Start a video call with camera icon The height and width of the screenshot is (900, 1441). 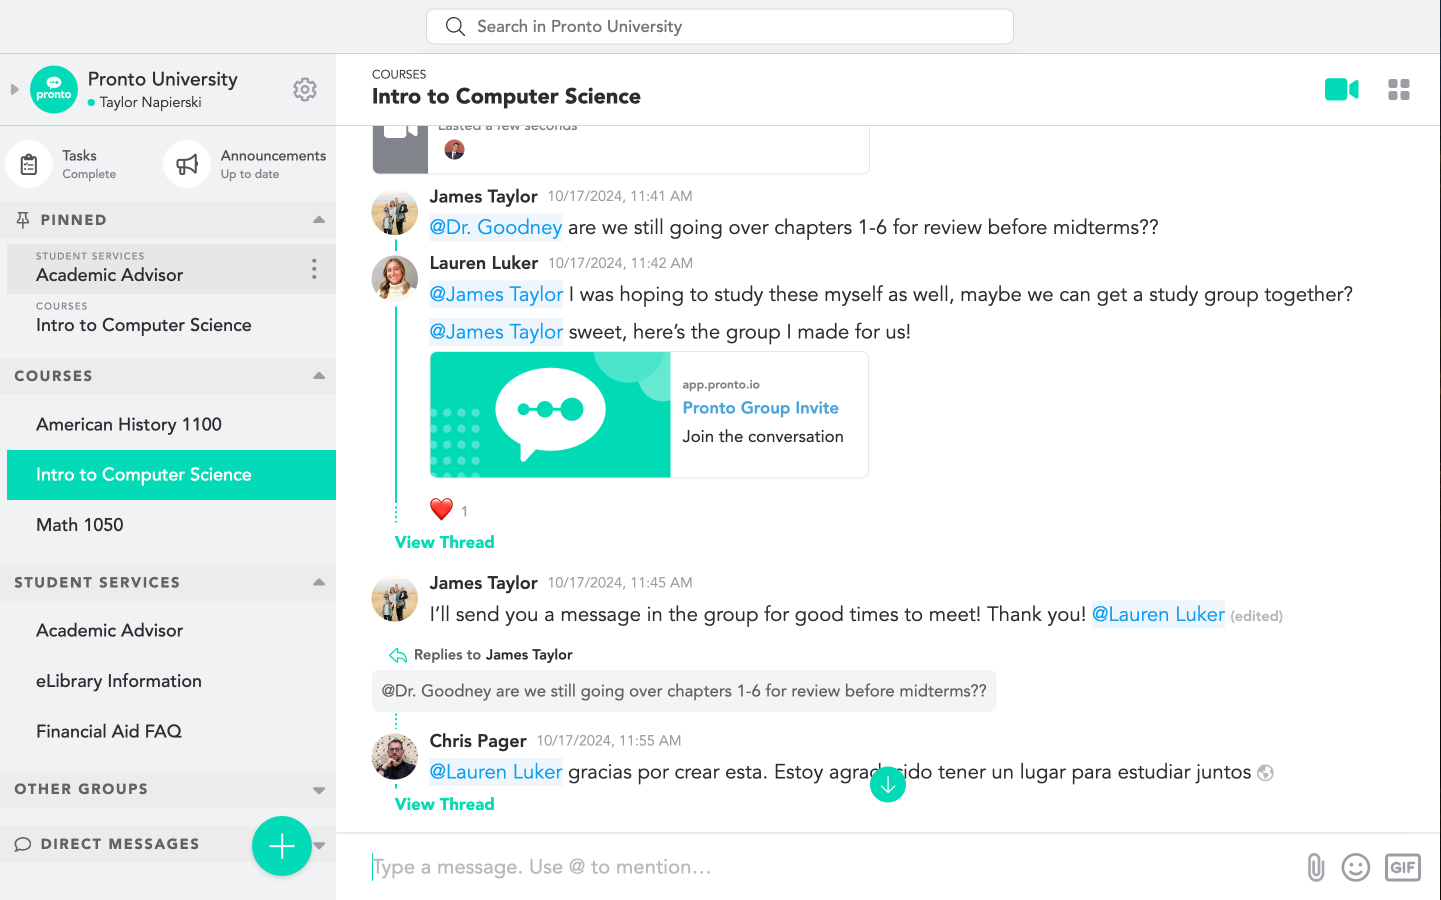[1341, 90]
